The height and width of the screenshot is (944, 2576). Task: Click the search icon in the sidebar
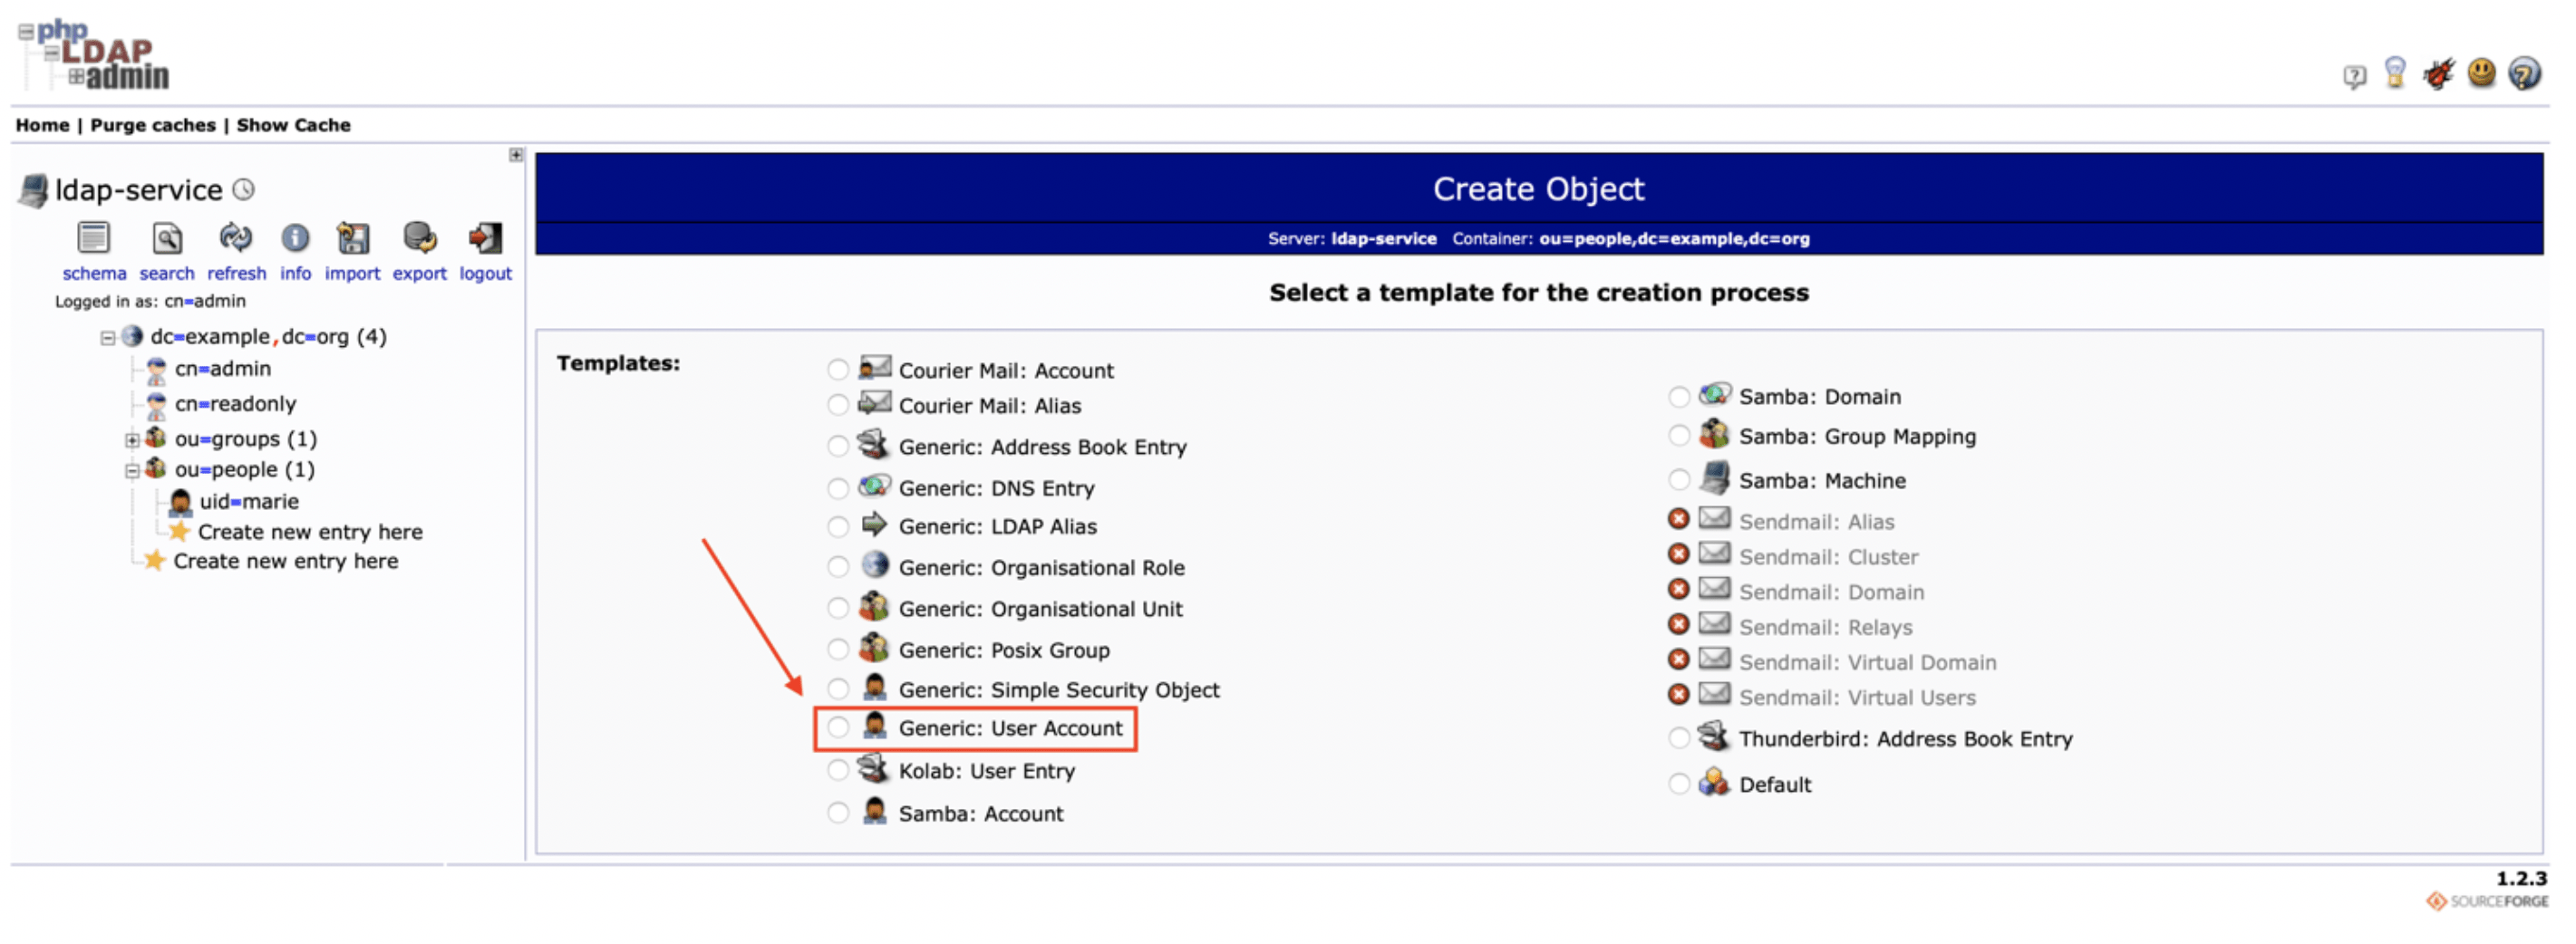(x=167, y=238)
